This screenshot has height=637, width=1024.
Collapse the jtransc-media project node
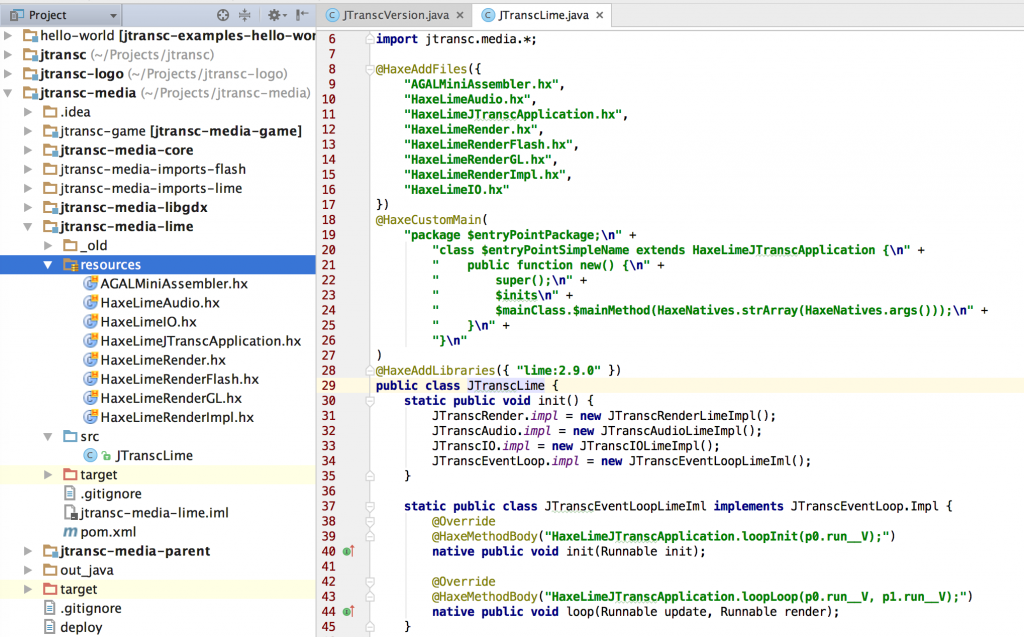10,93
